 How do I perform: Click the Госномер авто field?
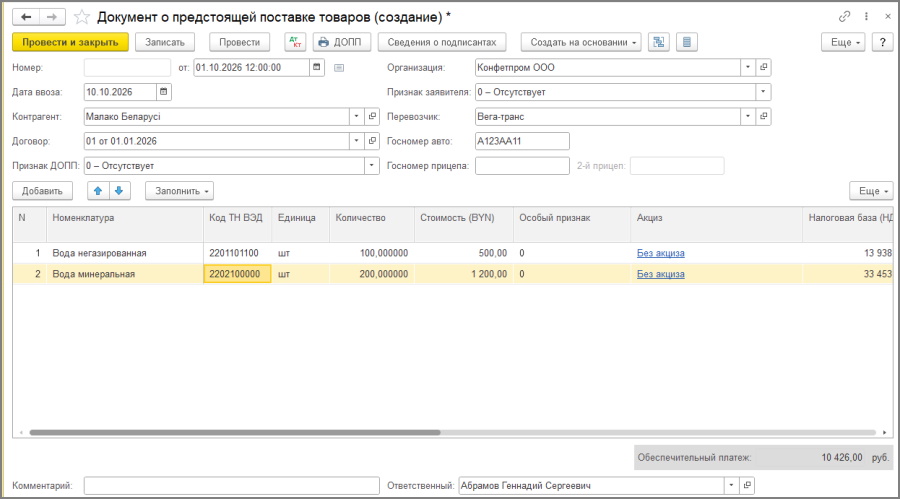(x=522, y=141)
